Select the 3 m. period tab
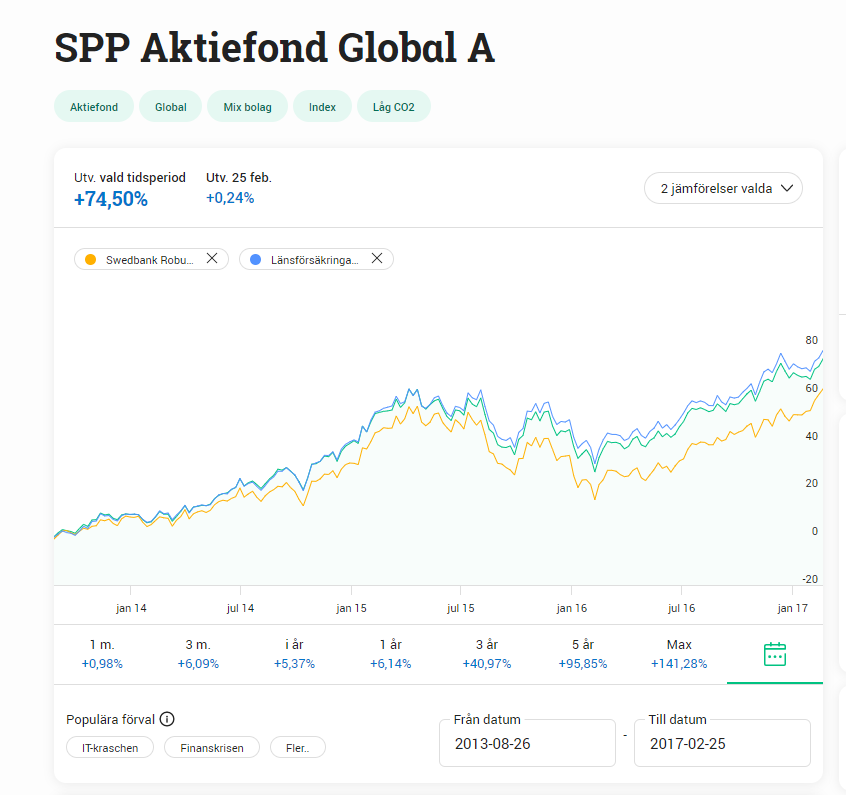The height and width of the screenshot is (795, 846). (x=198, y=654)
